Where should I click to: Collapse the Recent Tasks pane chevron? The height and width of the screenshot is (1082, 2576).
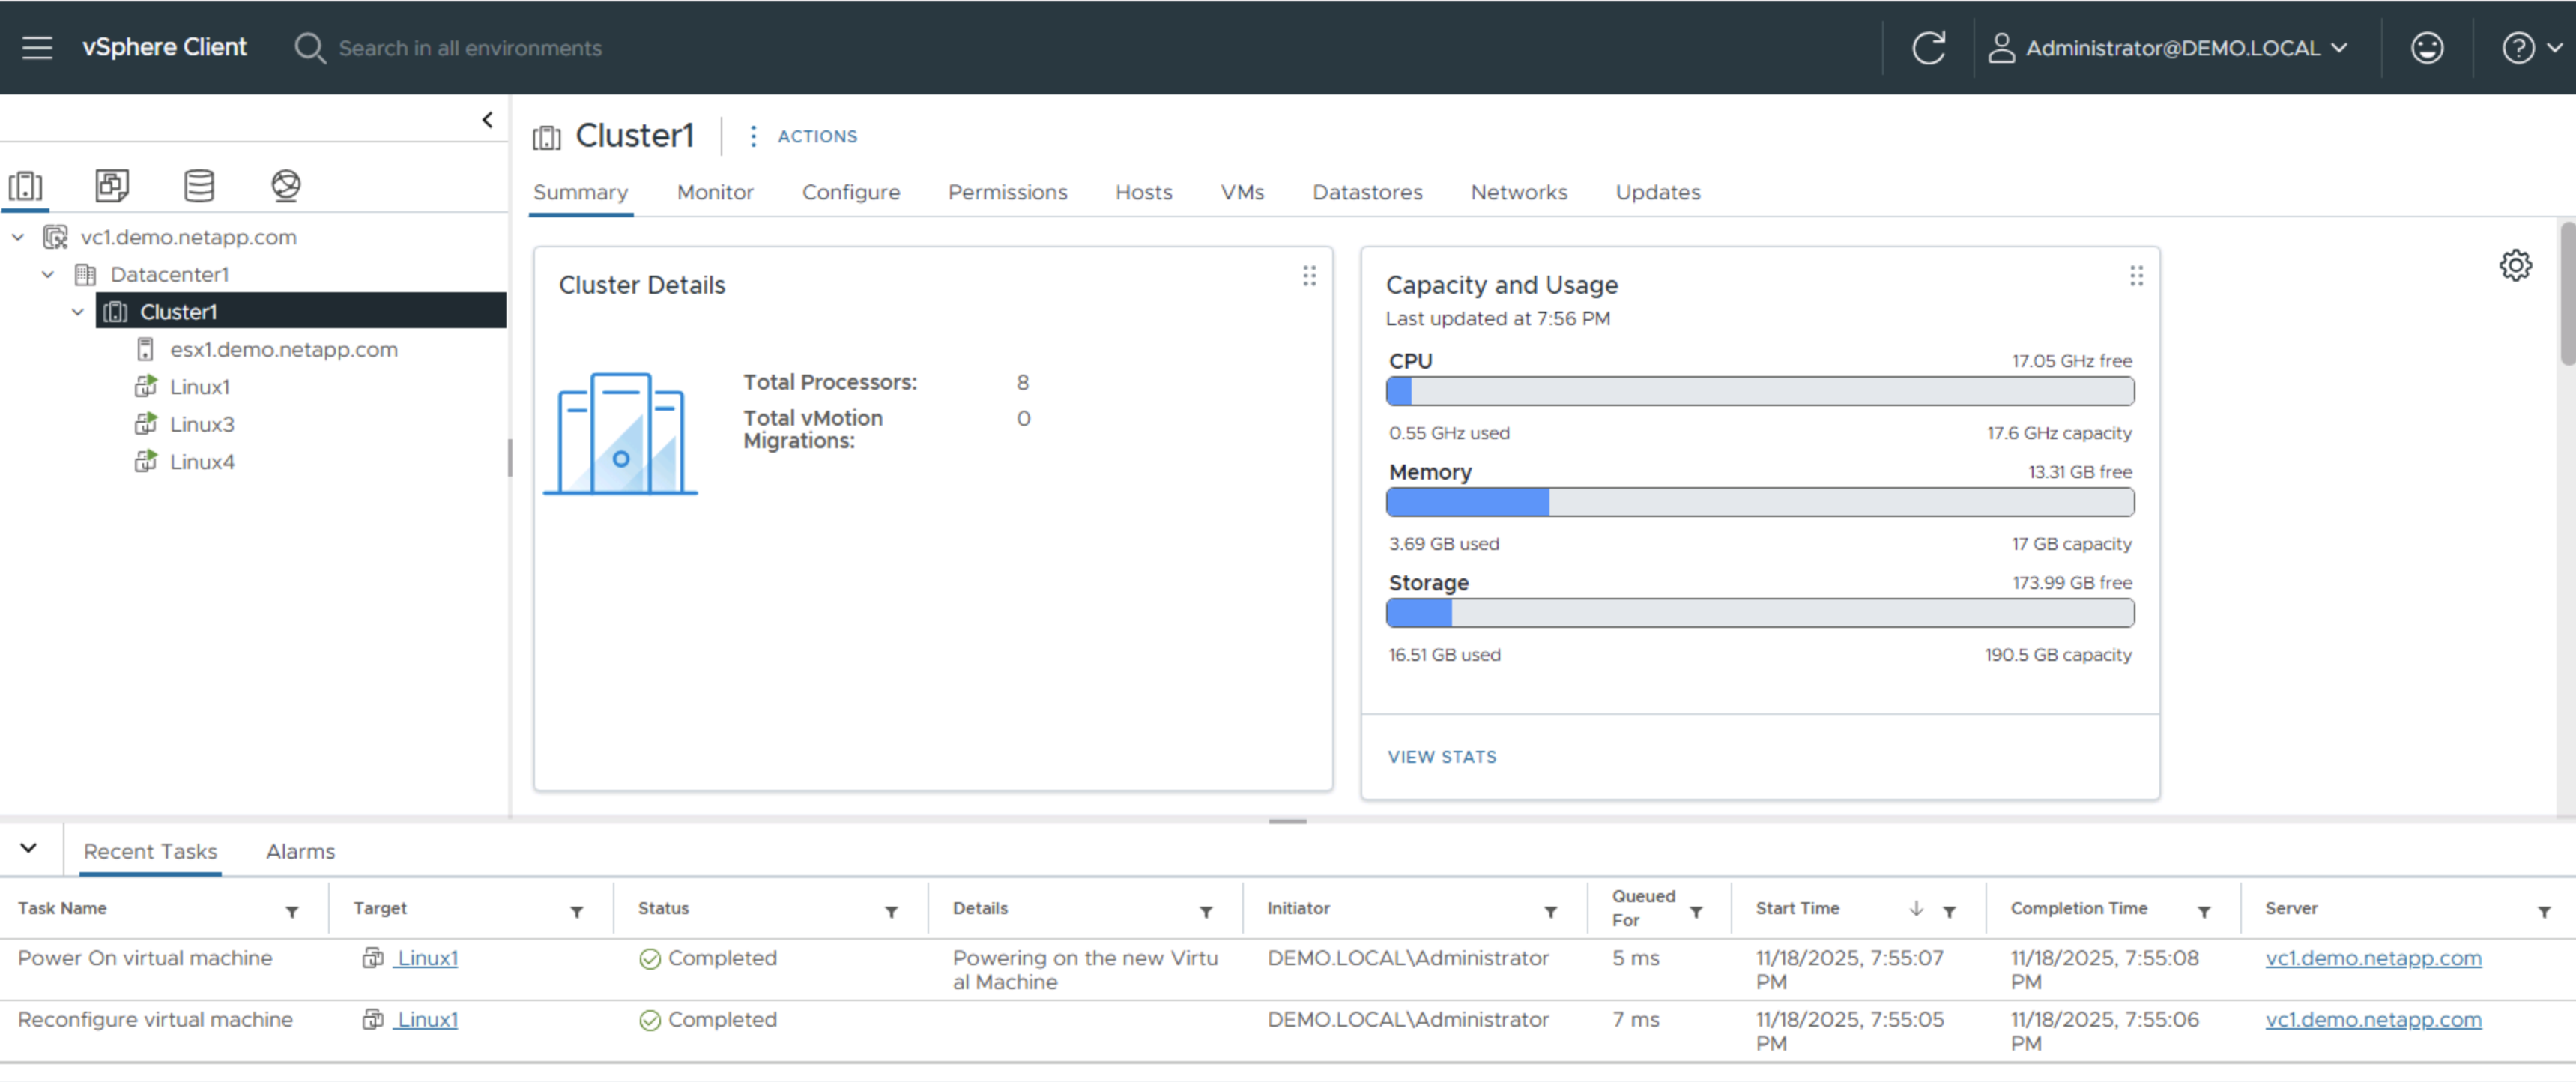click(28, 848)
